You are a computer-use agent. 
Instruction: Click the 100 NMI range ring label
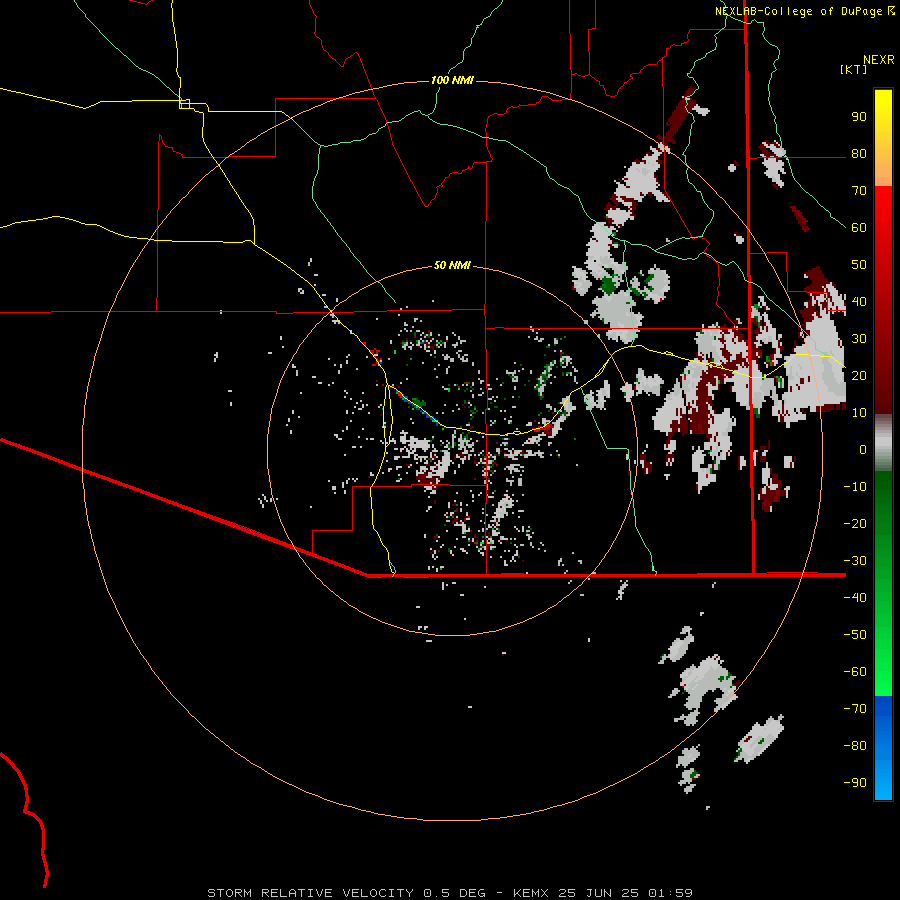coord(452,80)
